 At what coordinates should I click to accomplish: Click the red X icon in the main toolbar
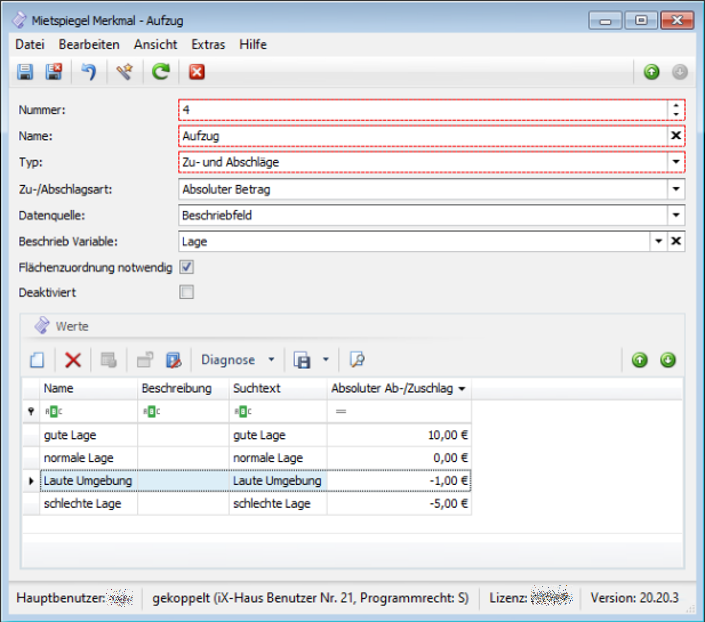196,71
